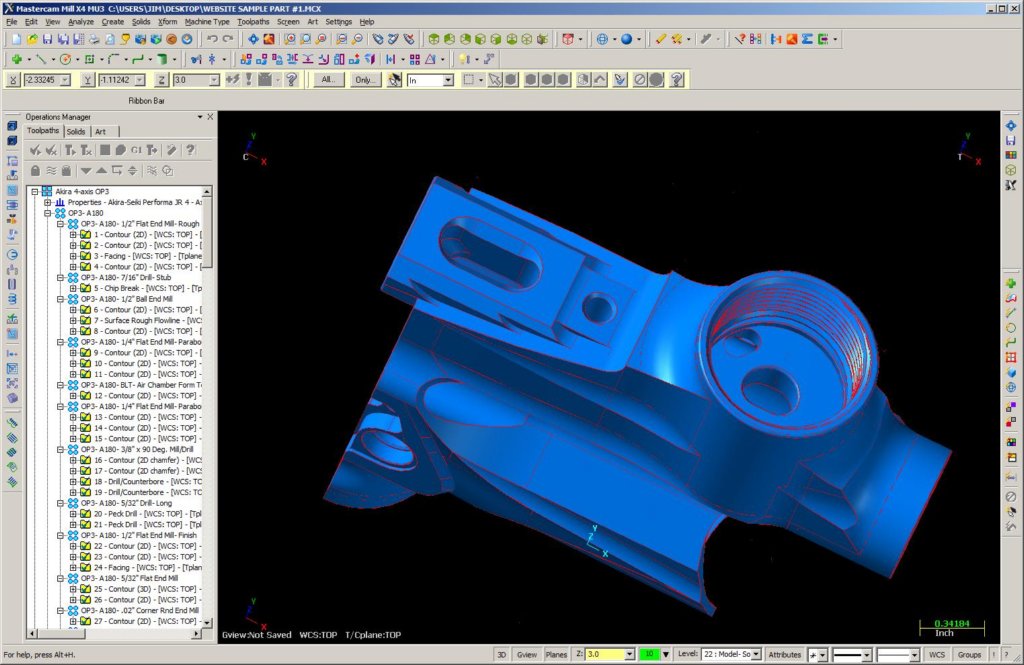Open a file with the yellow folder icon
The width and height of the screenshot is (1024, 665).
pos(32,39)
